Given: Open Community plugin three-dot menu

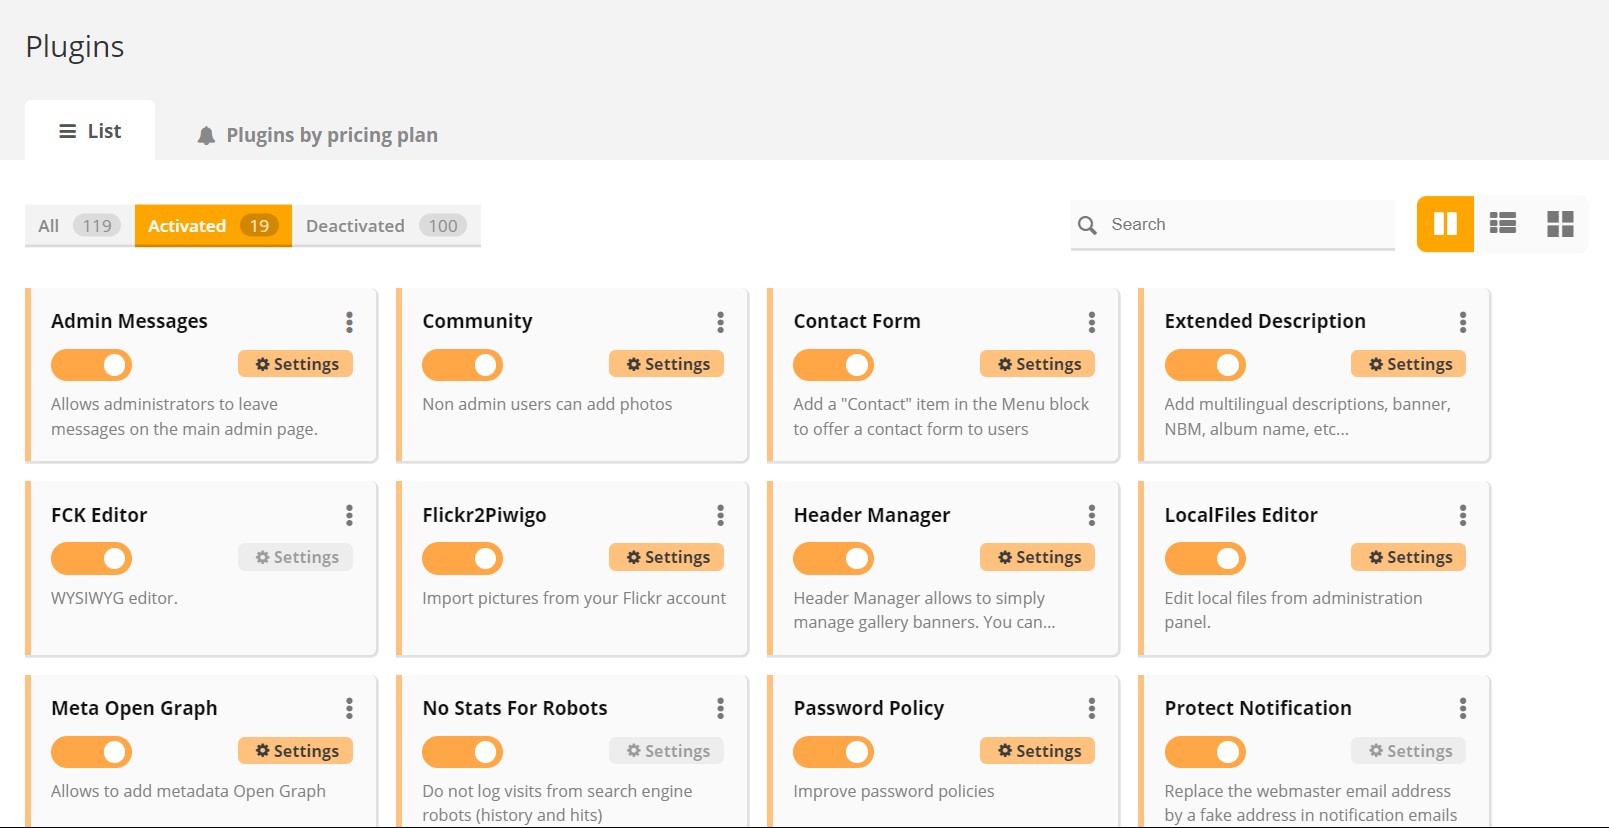Looking at the screenshot, I should (x=720, y=322).
